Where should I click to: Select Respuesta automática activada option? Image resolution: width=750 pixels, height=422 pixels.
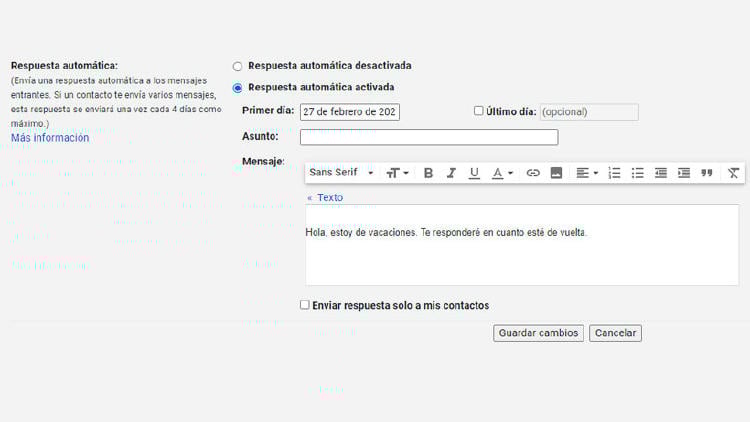237,88
